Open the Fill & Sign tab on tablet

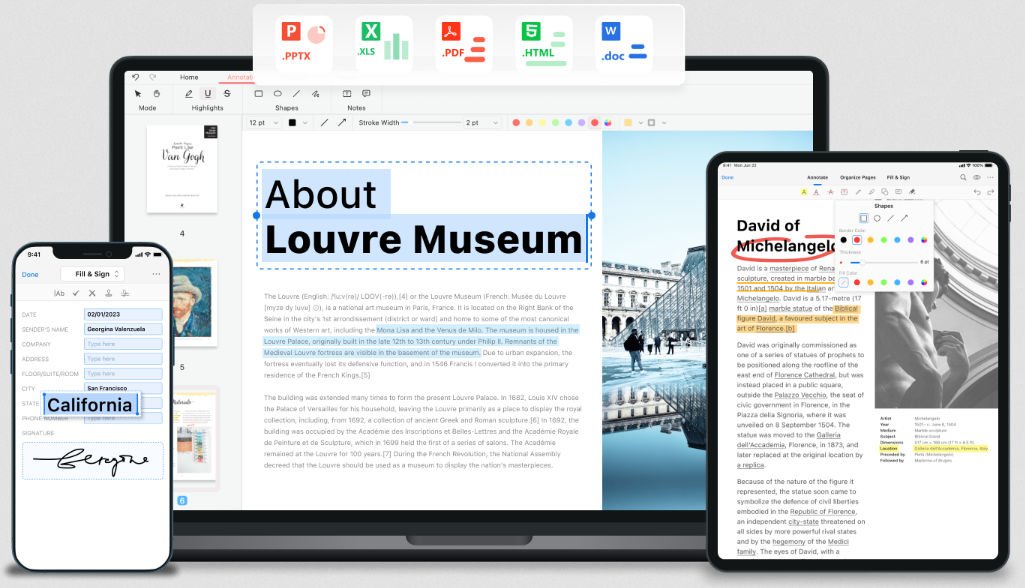[x=898, y=177]
